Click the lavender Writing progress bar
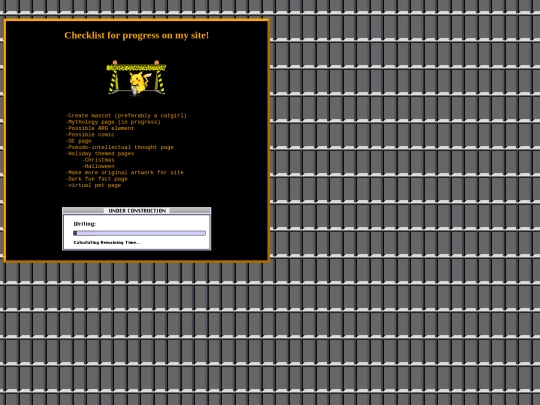 (x=139, y=233)
